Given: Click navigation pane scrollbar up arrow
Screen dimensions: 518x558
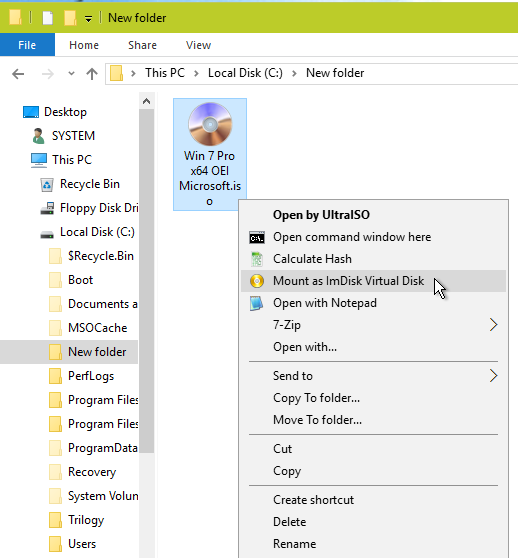Looking at the screenshot, I should [146, 101].
